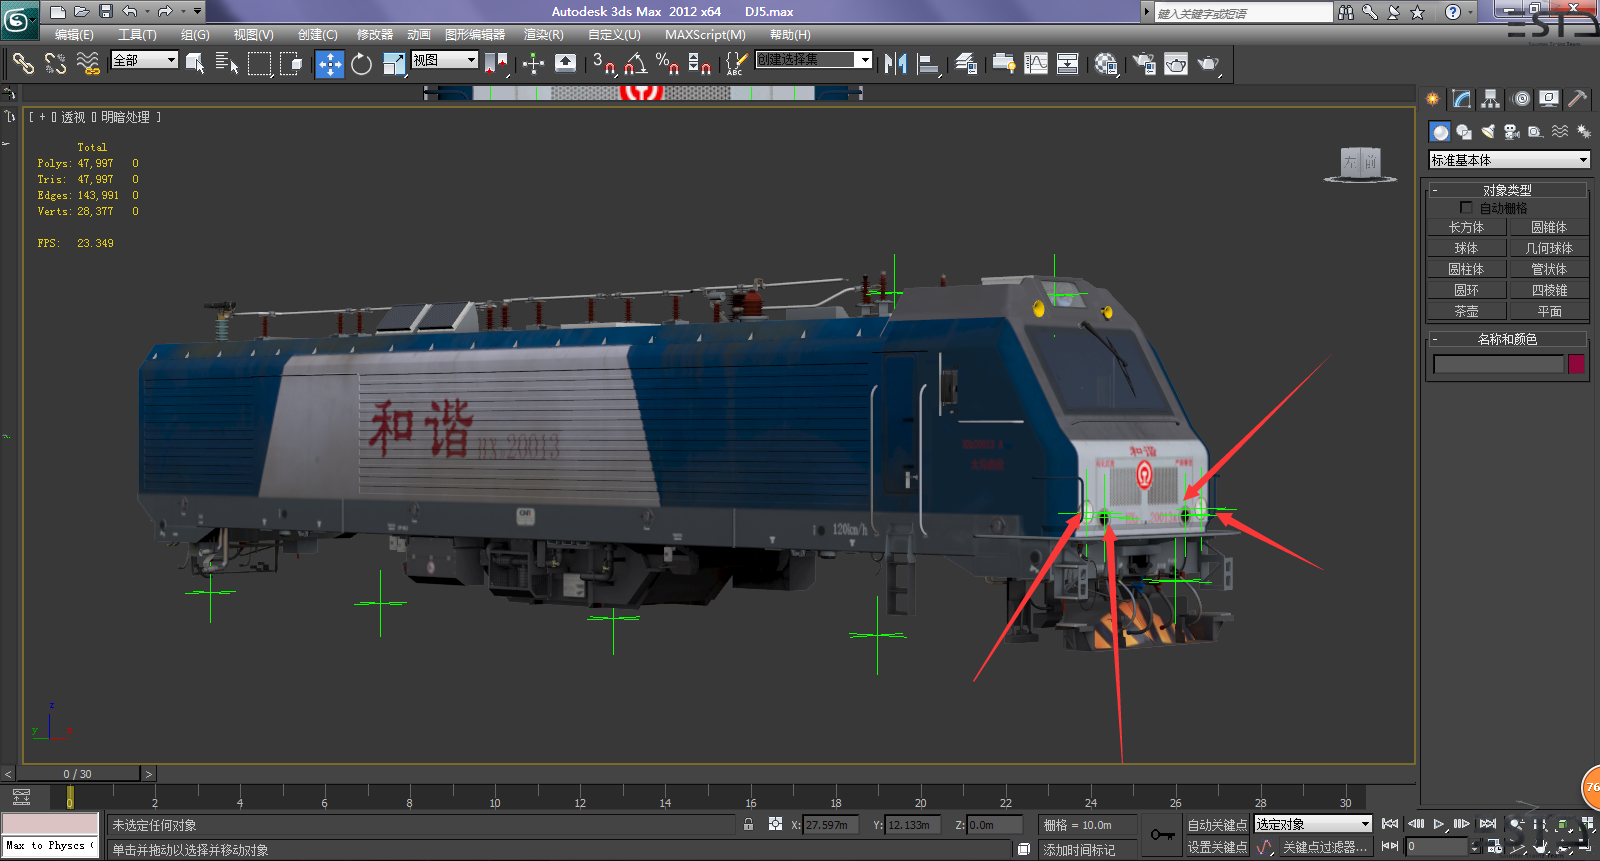Open the 修改器 menu
Screen dimensions: 1600x861
(x=375, y=35)
